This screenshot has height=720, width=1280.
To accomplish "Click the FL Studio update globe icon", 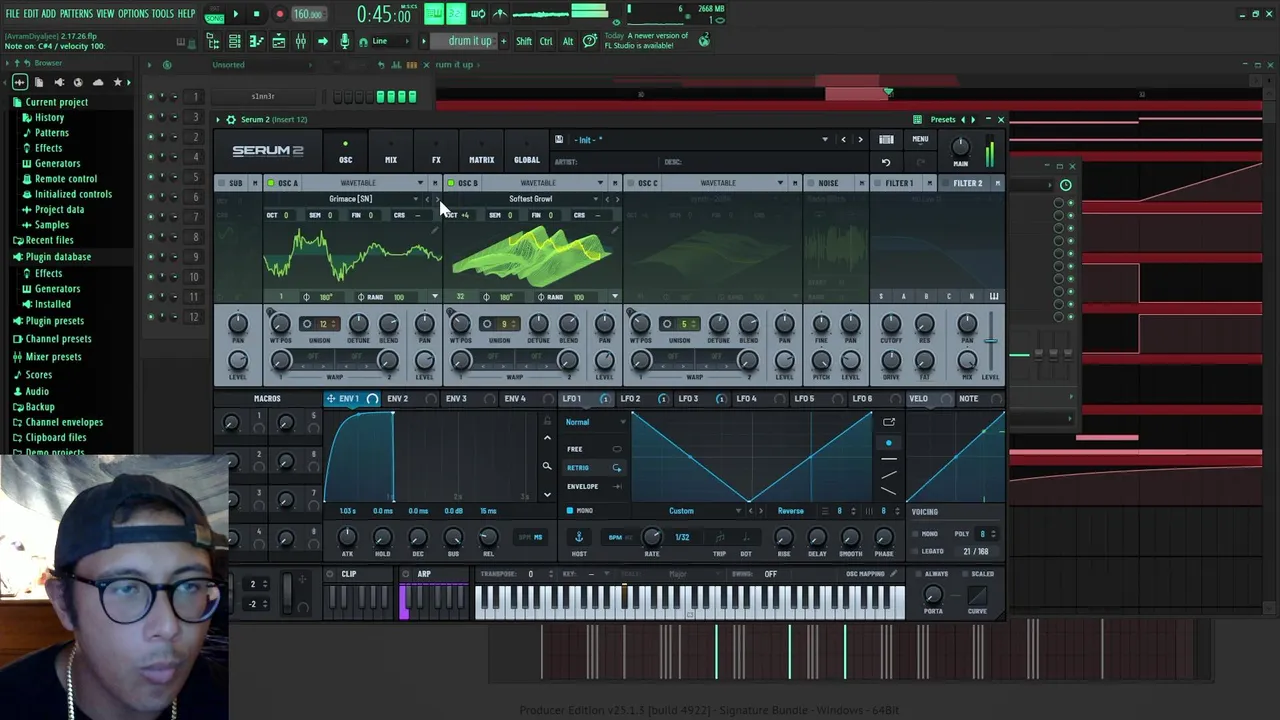I will coord(704,40).
